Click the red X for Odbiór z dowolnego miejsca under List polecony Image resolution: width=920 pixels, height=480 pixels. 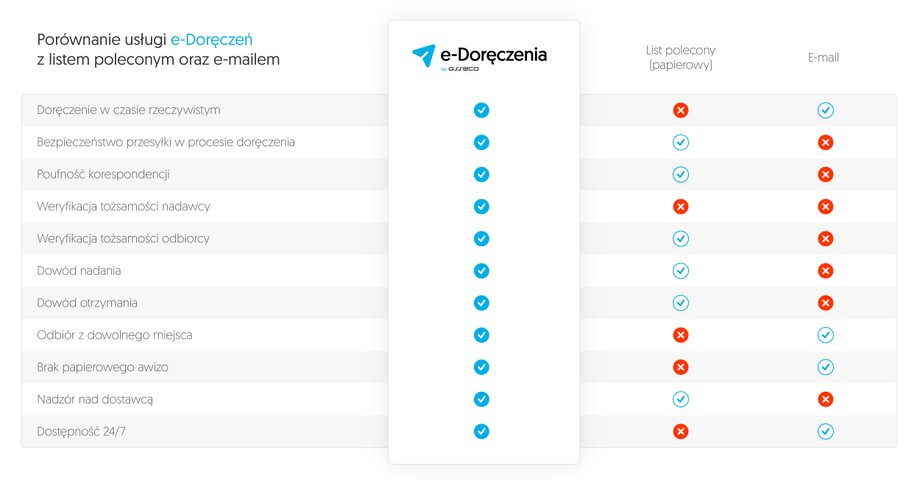(x=681, y=335)
